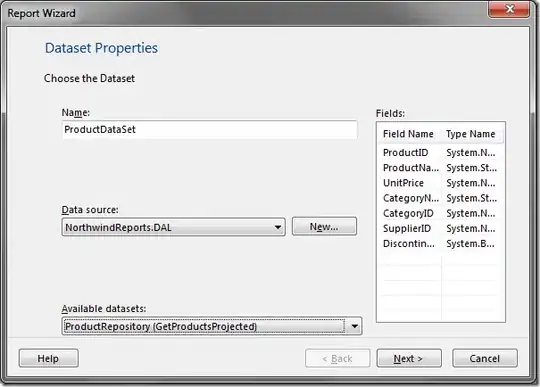The image size is (540, 387).
Task: Click the disabled Back button
Action: pos(338,358)
